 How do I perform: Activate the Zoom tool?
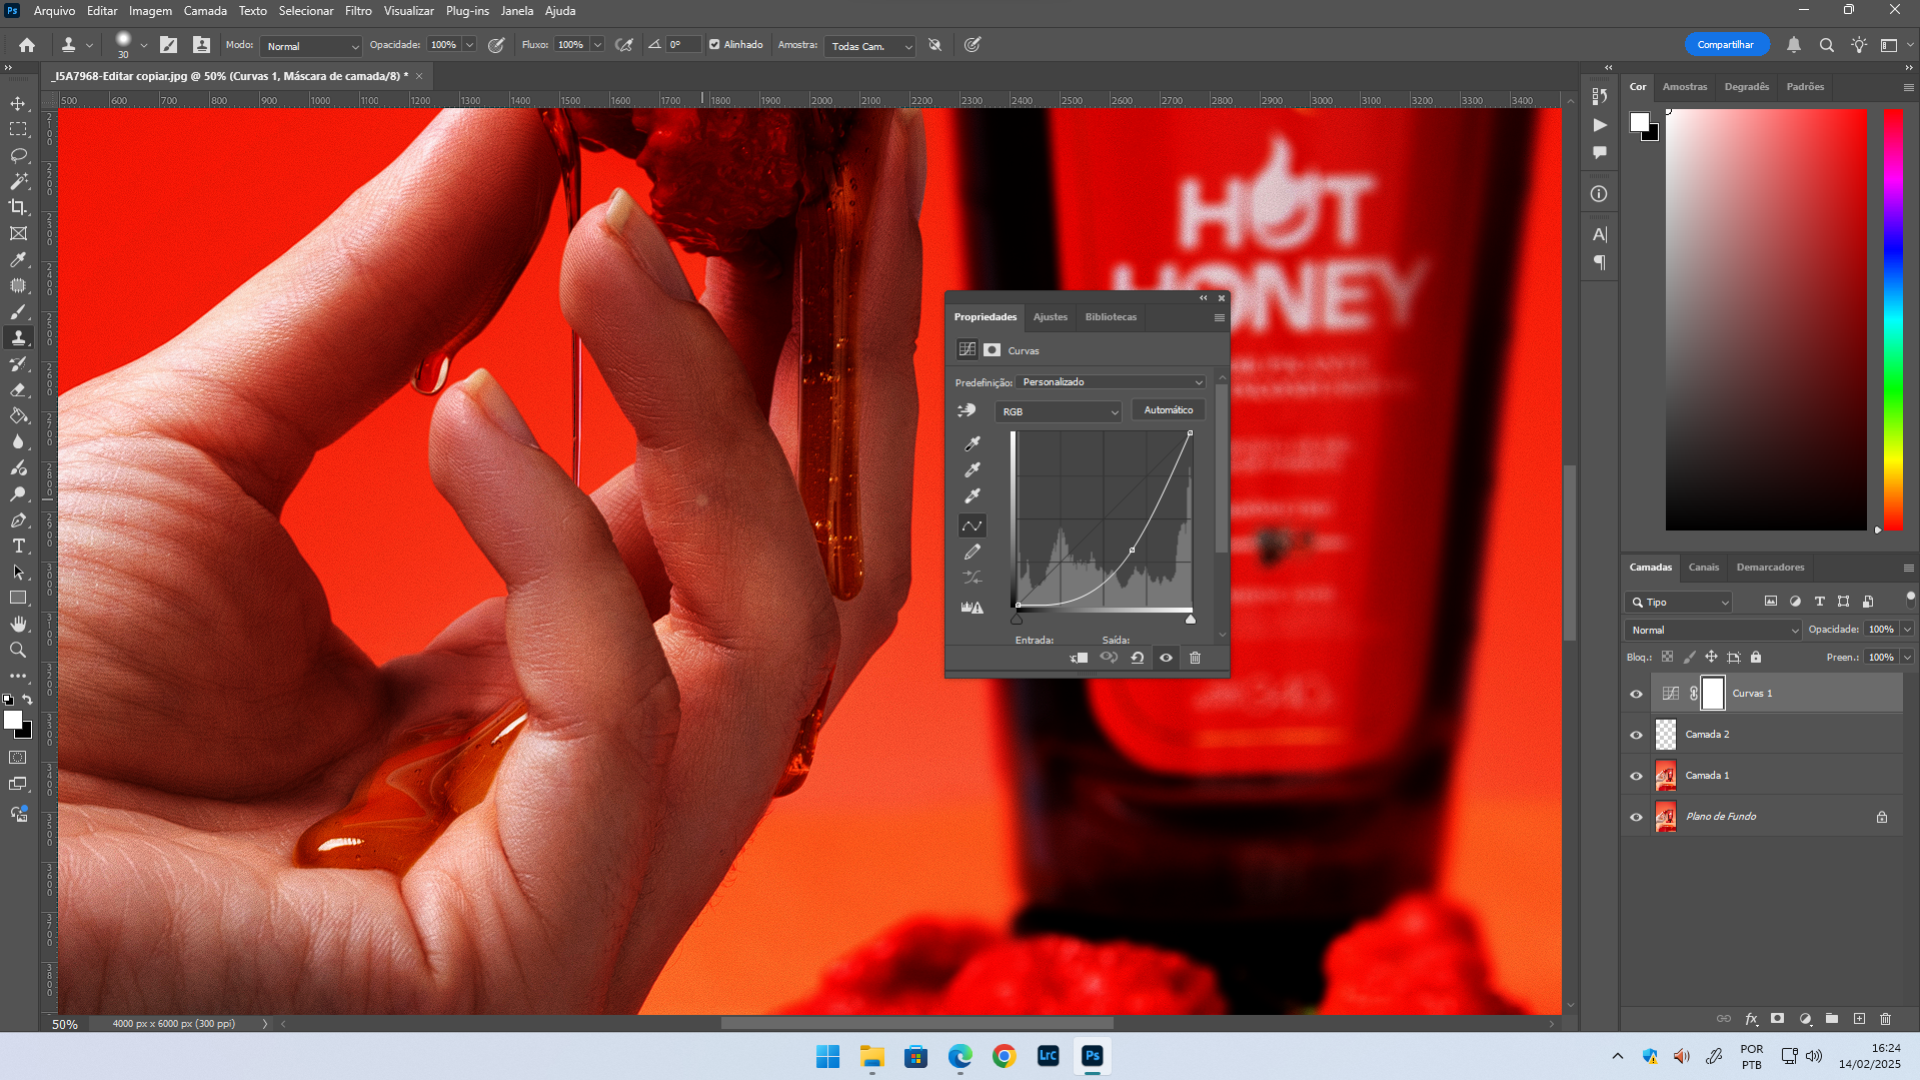point(18,650)
